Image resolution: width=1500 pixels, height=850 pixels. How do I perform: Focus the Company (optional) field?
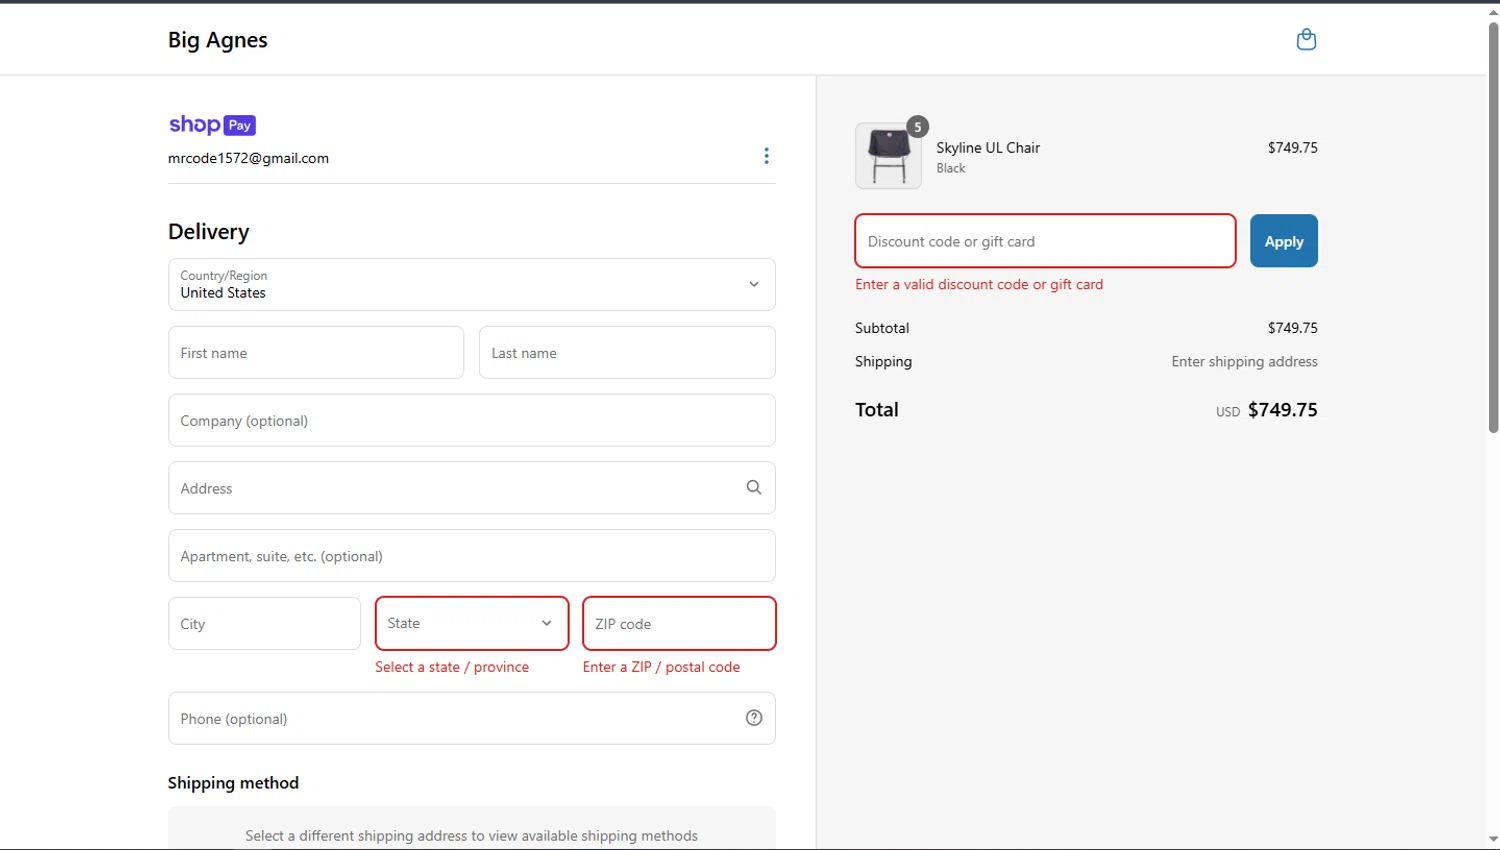(x=472, y=420)
